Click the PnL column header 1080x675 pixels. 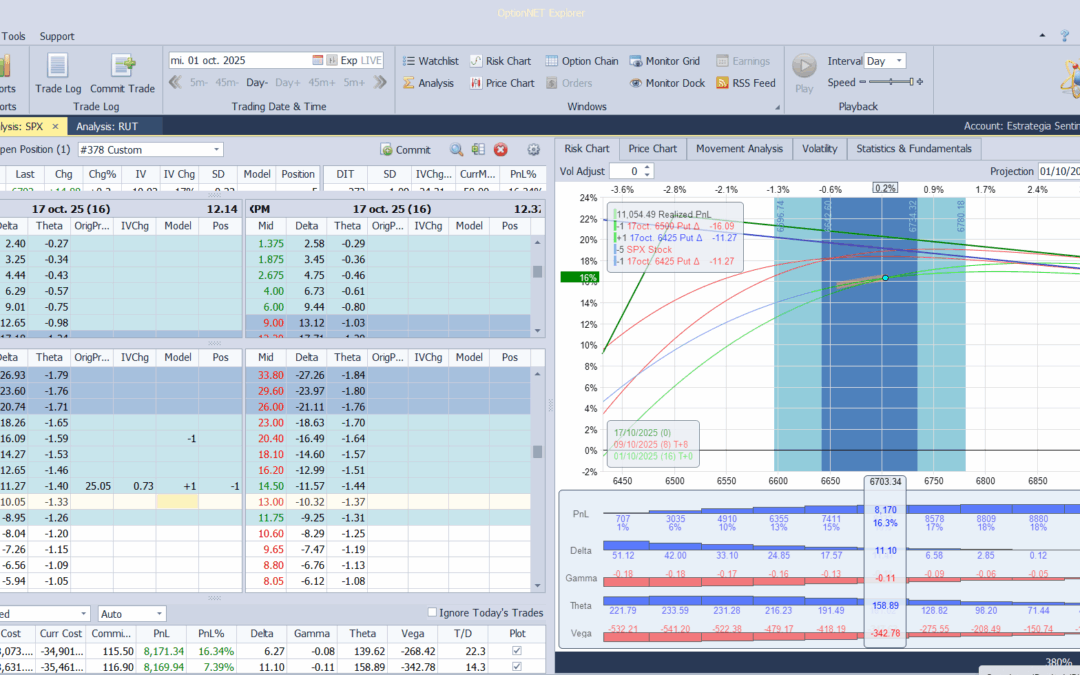click(x=163, y=634)
